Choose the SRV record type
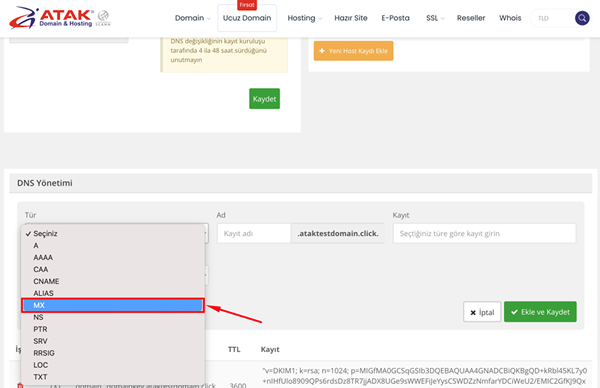 coord(113,341)
